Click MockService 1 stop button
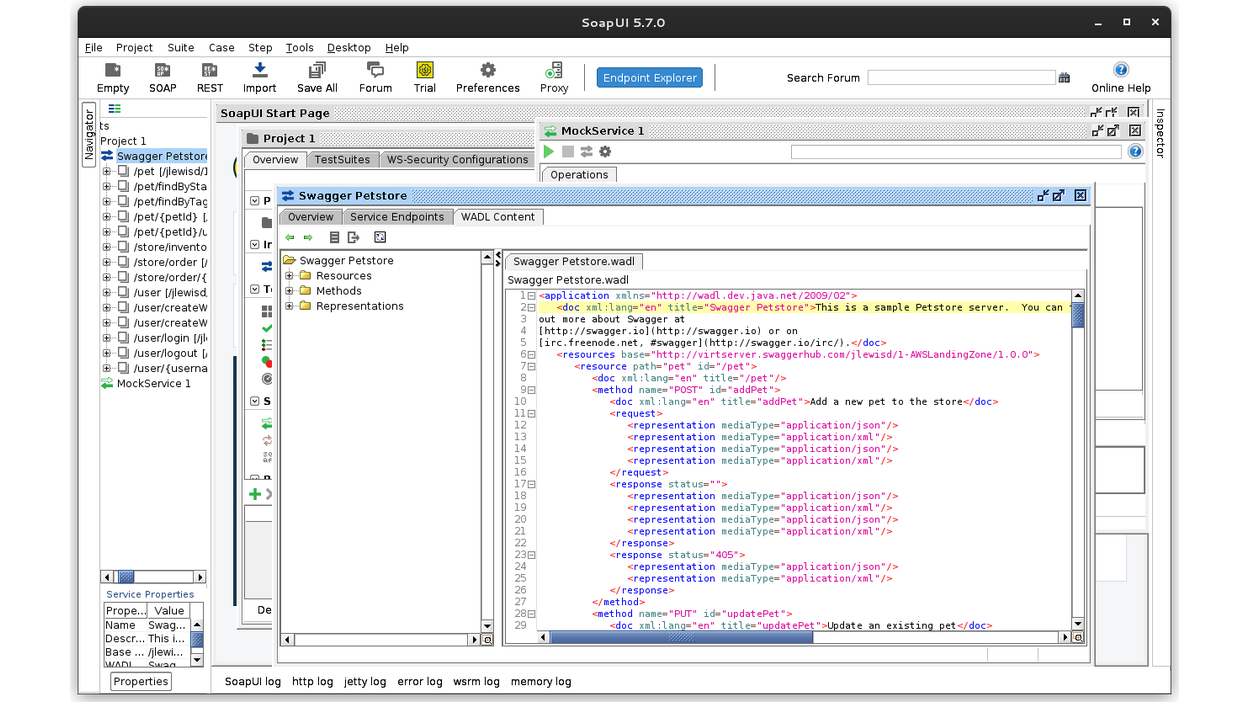This screenshot has height=702, width=1248. pos(567,152)
